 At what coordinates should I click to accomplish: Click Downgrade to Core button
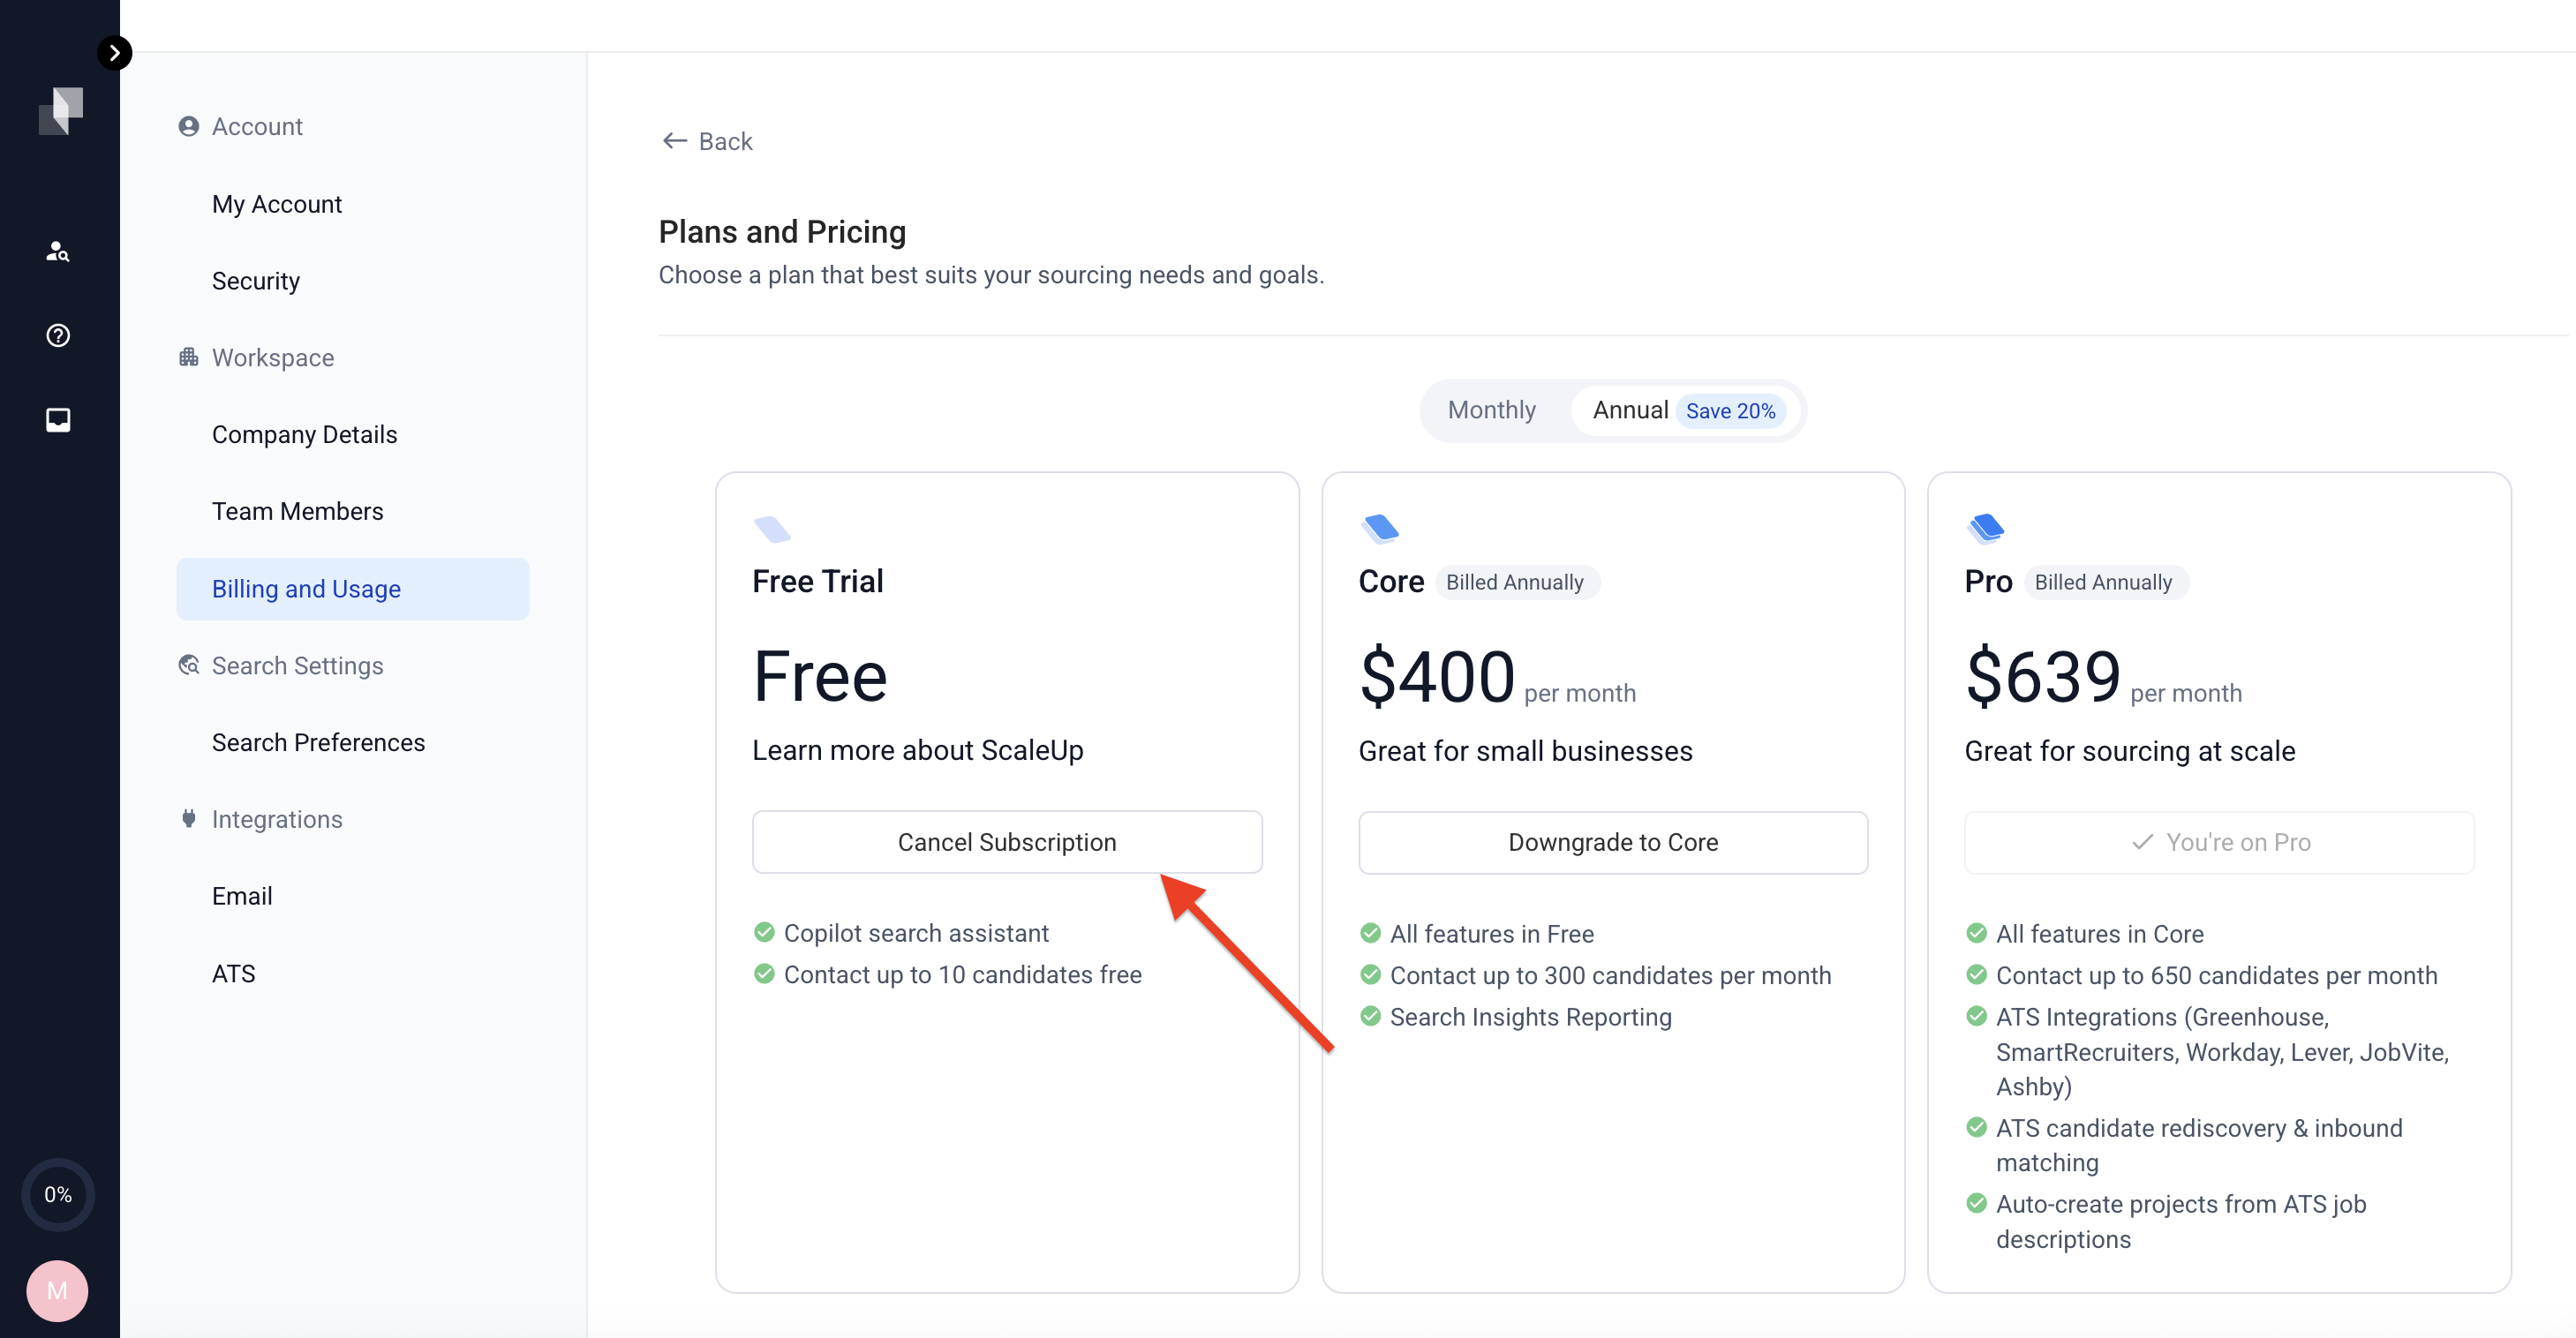point(1612,842)
